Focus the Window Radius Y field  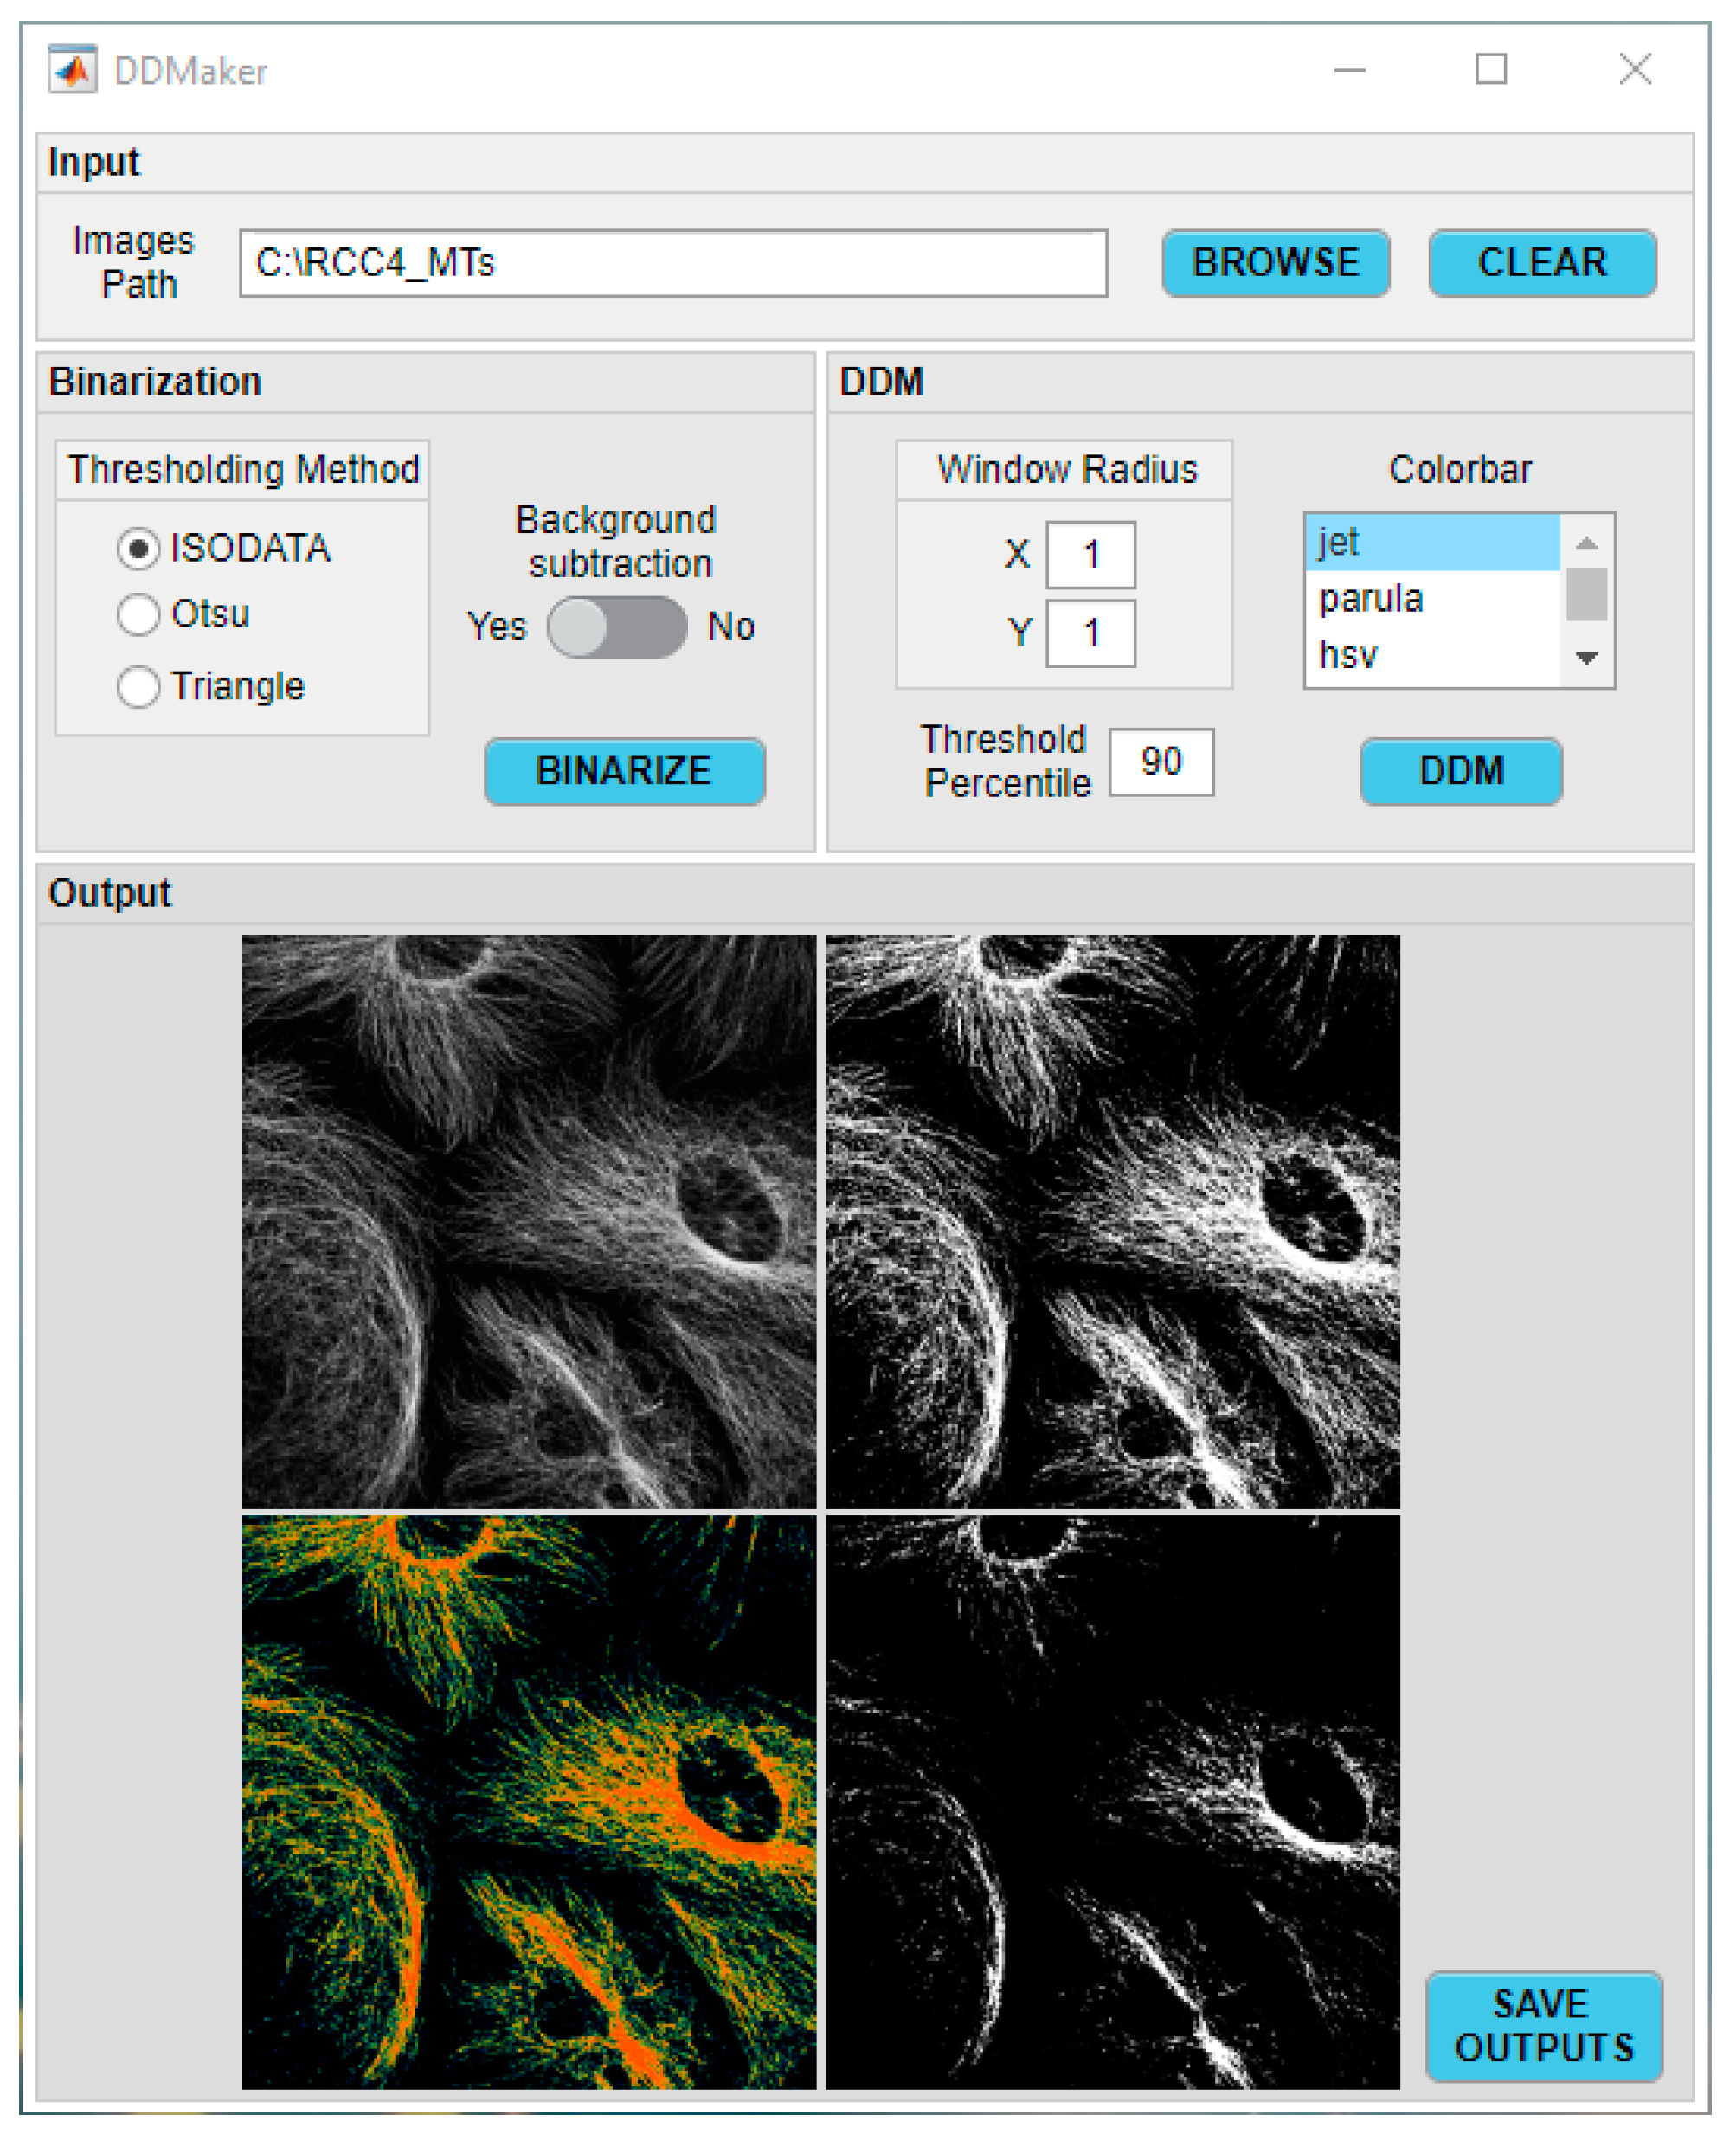pos(1090,633)
